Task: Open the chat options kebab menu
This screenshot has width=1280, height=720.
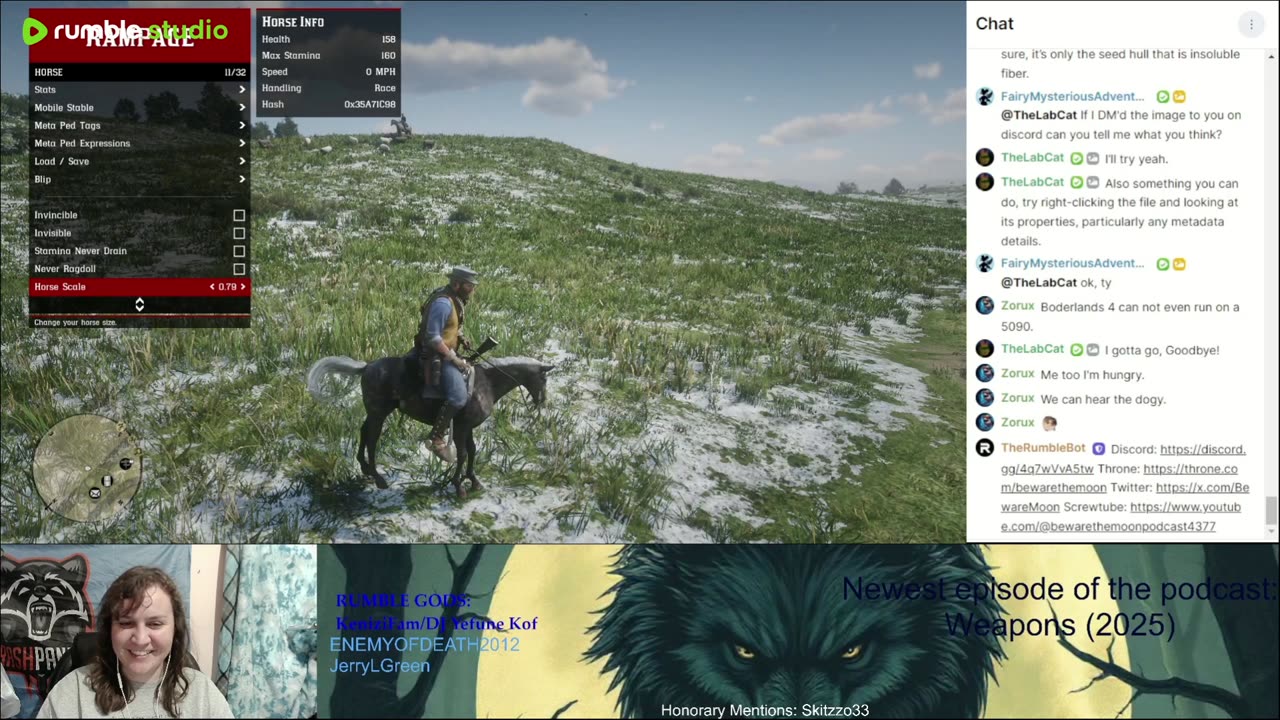Action: tap(1251, 24)
